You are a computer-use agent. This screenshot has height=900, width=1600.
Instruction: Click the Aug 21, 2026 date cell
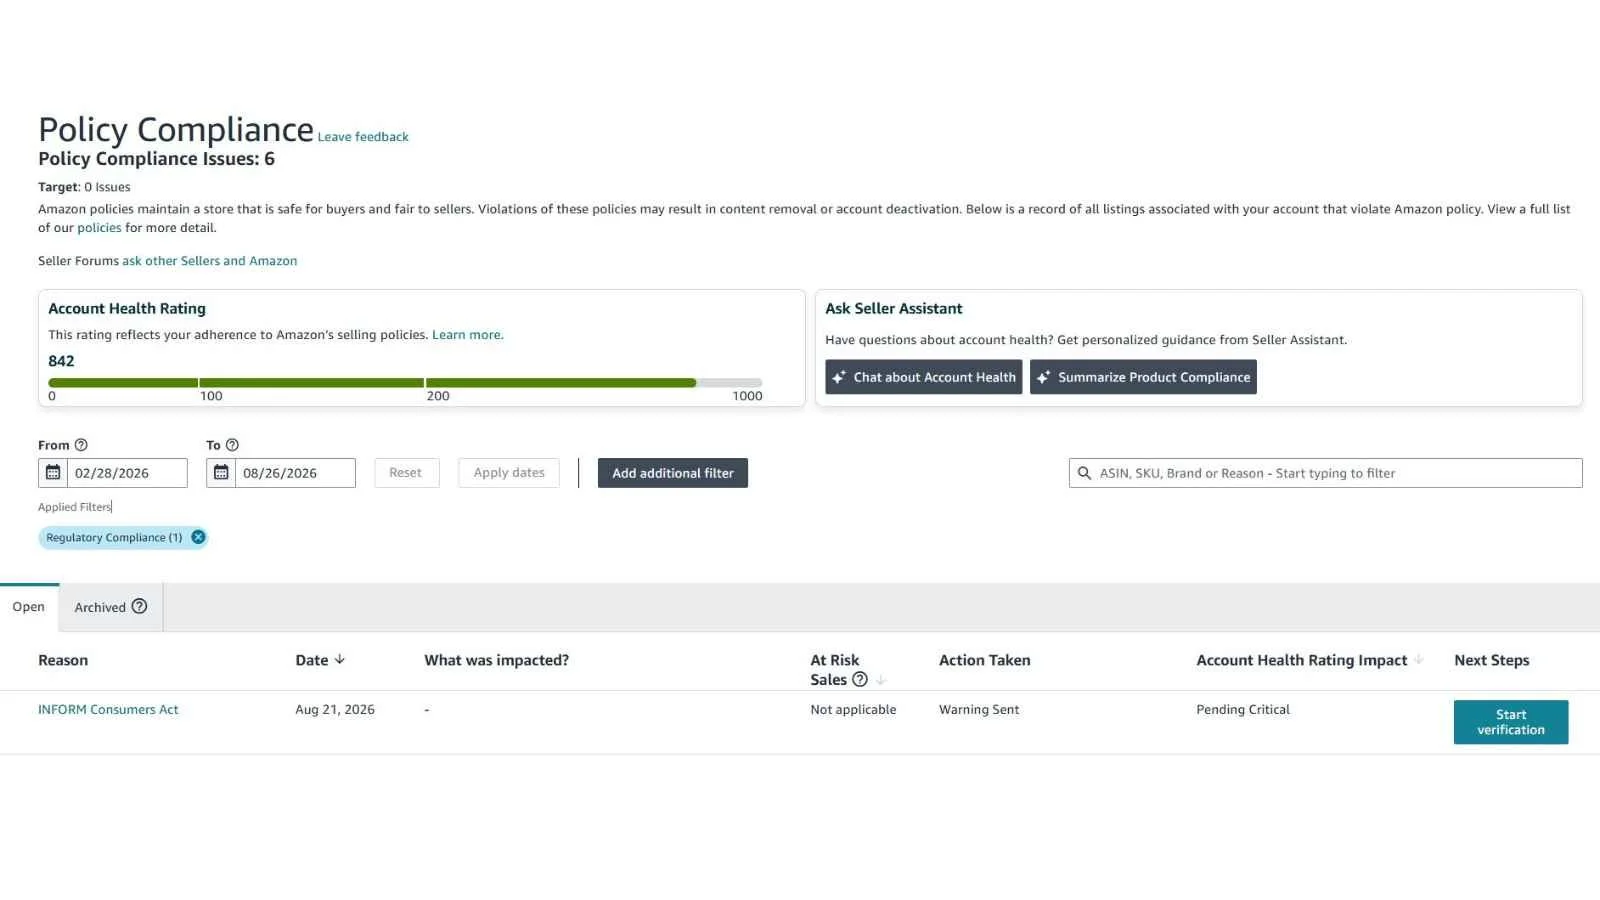pyautogui.click(x=335, y=710)
